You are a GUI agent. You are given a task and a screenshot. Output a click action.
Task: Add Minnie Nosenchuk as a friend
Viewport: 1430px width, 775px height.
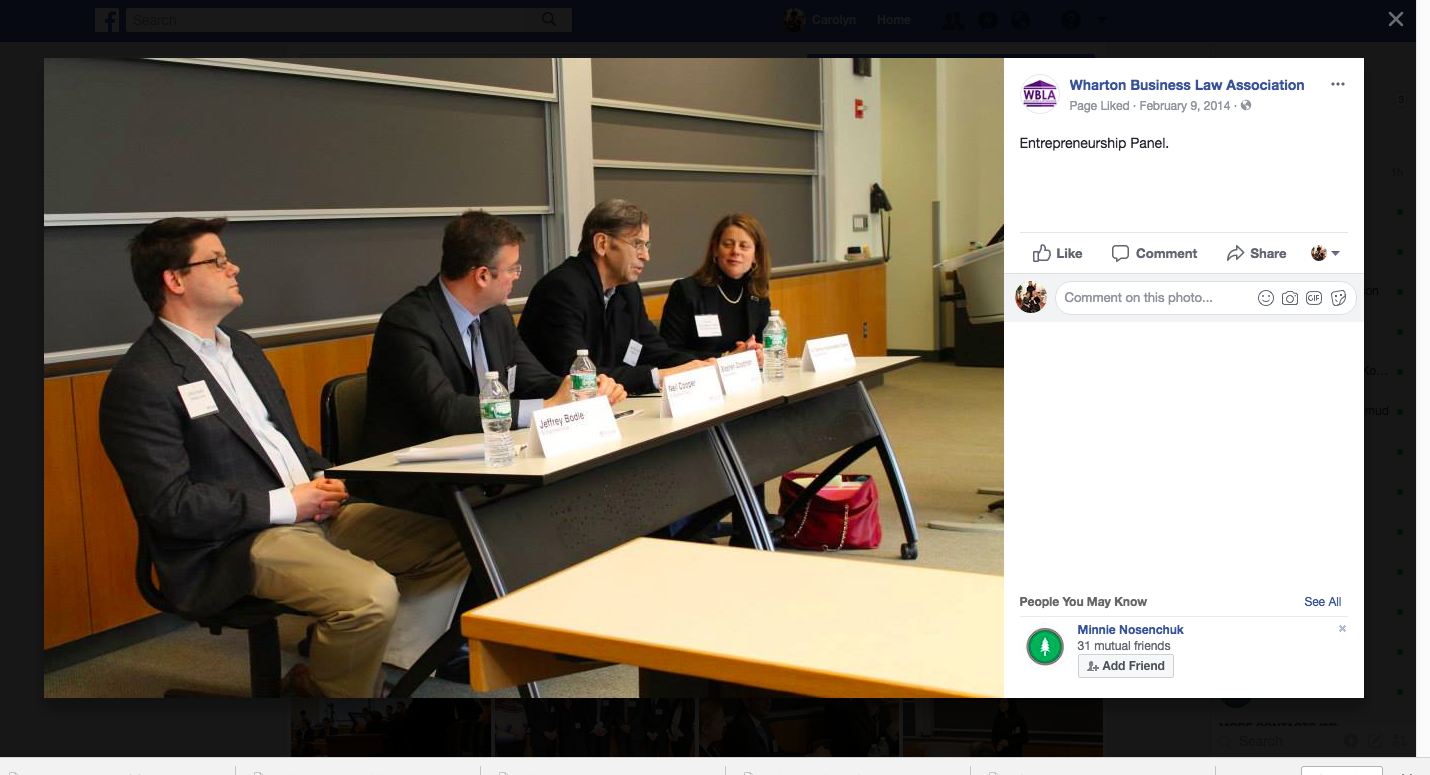[x=1125, y=666]
